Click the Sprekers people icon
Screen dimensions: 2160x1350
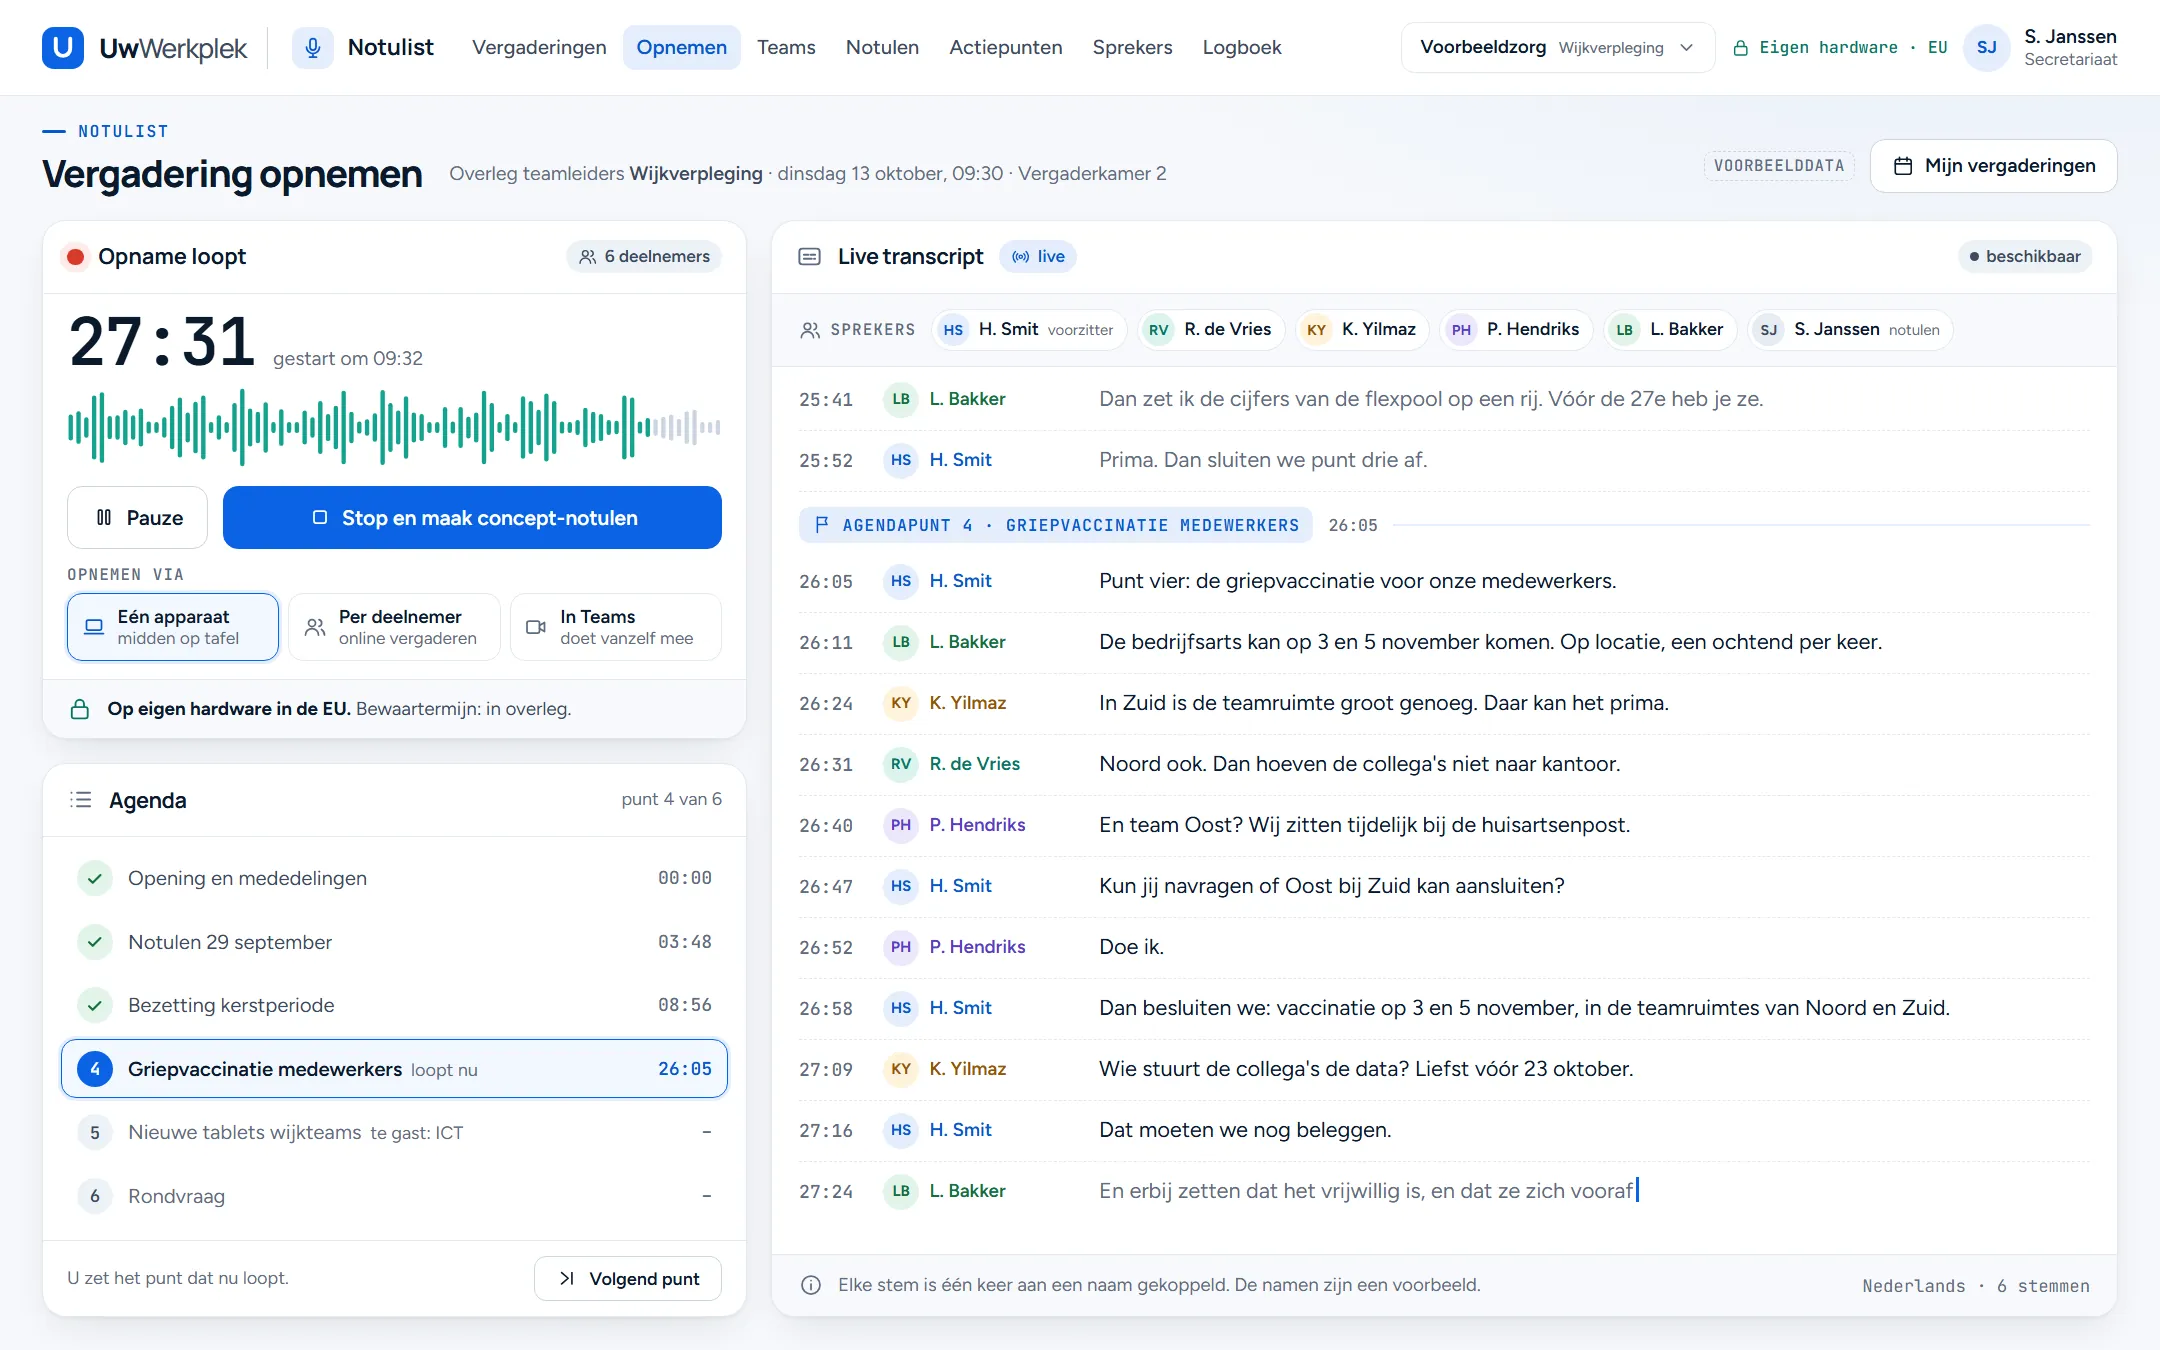pos(810,330)
